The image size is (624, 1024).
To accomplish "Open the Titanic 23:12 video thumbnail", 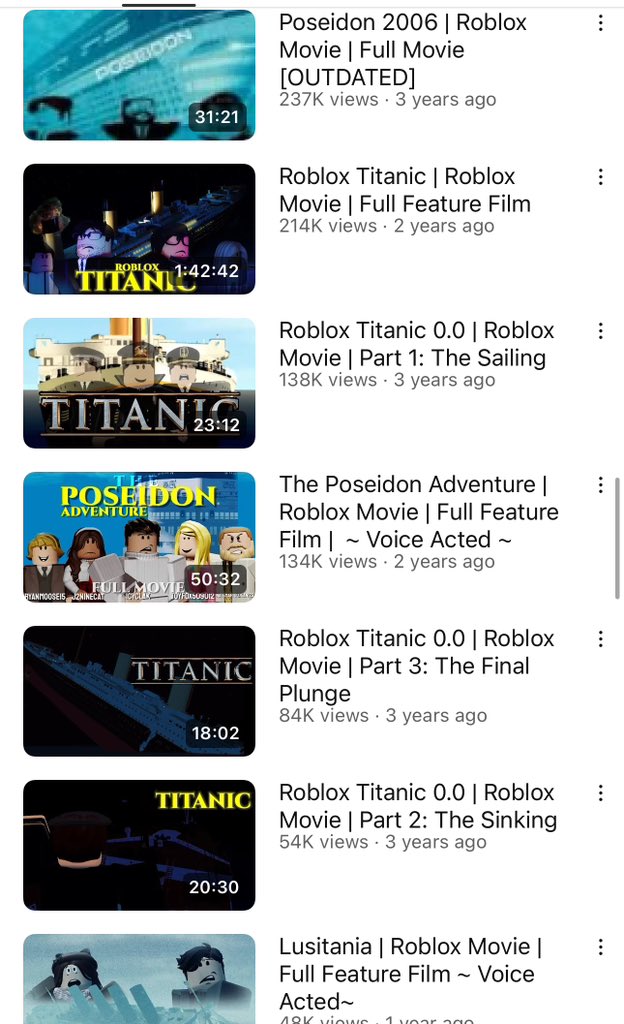I will 139,383.
